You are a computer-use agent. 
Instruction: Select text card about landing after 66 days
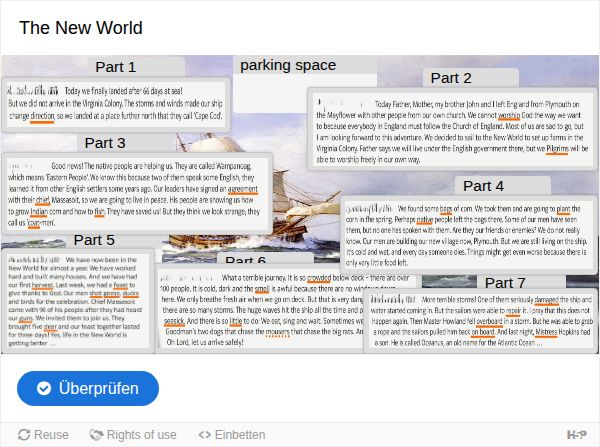116,104
